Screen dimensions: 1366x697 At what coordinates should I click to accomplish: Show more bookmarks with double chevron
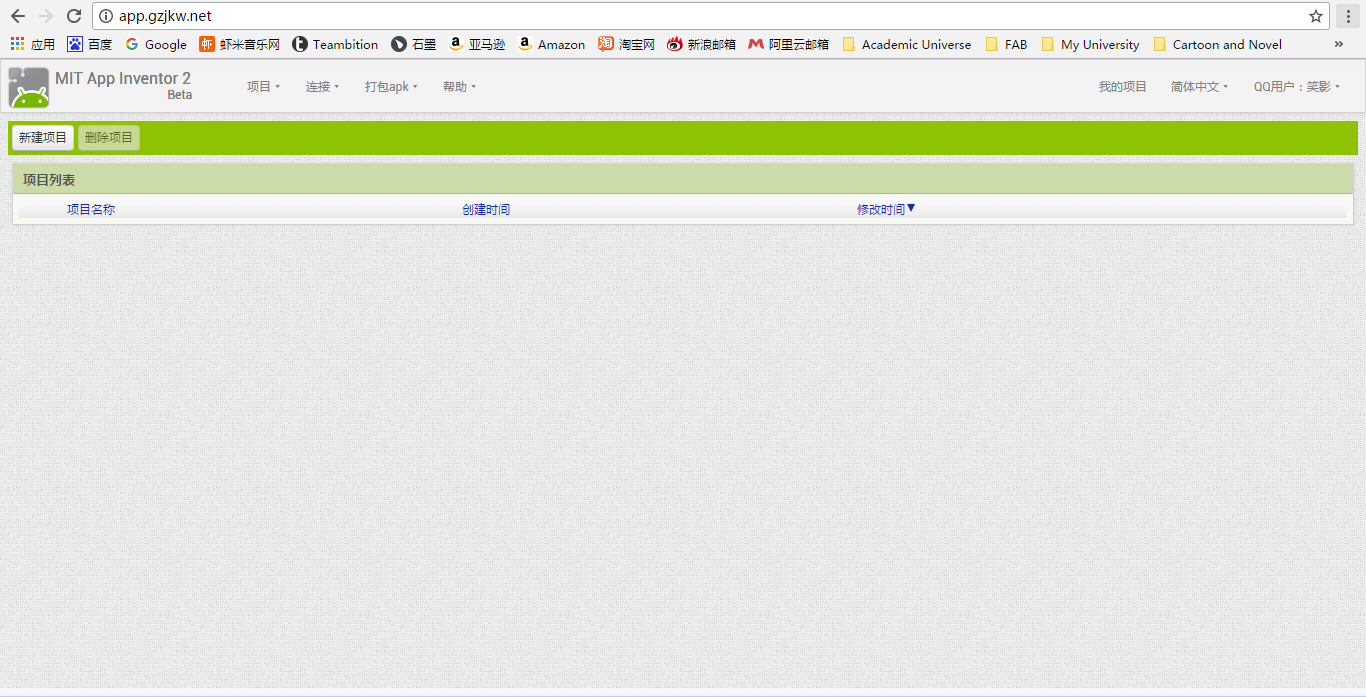pyautogui.click(x=1339, y=44)
